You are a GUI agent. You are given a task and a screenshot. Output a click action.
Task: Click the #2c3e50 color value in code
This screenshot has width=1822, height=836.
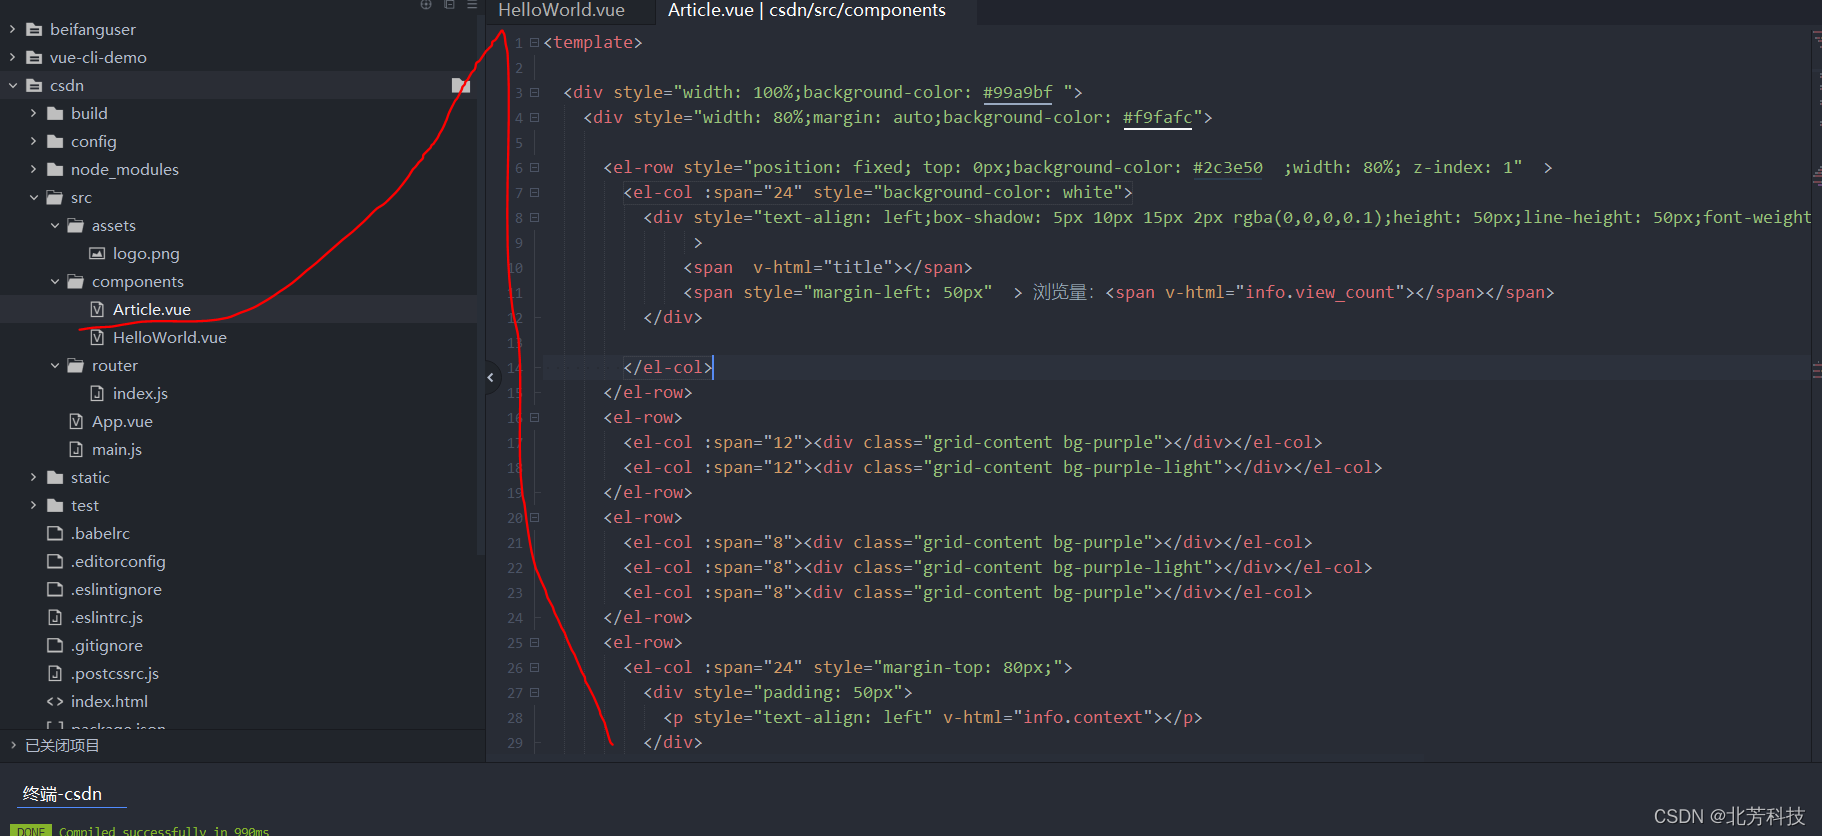click(1227, 168)
